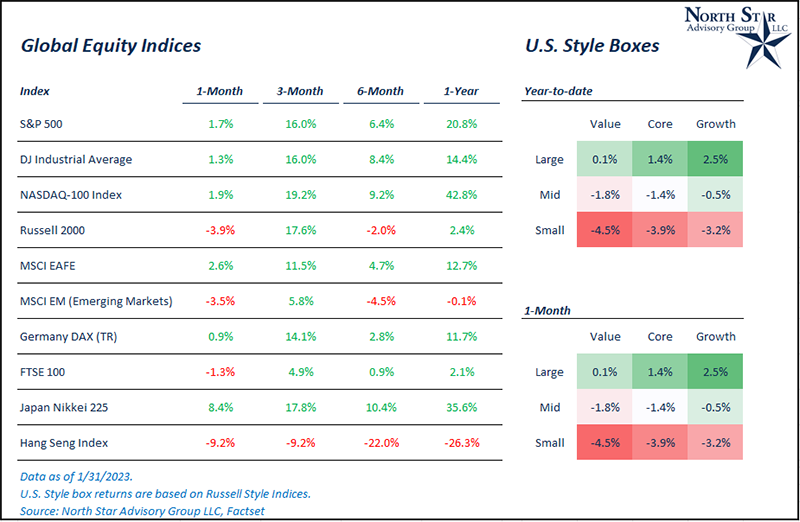Click the 3-Month column header

(299, 91)
